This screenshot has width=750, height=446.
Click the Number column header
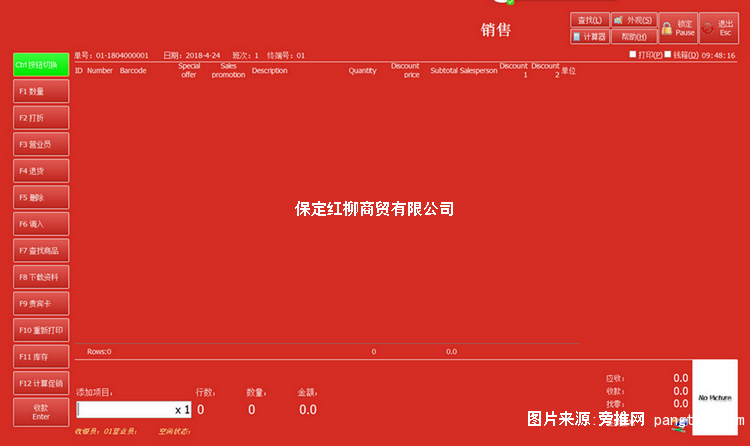99,70
